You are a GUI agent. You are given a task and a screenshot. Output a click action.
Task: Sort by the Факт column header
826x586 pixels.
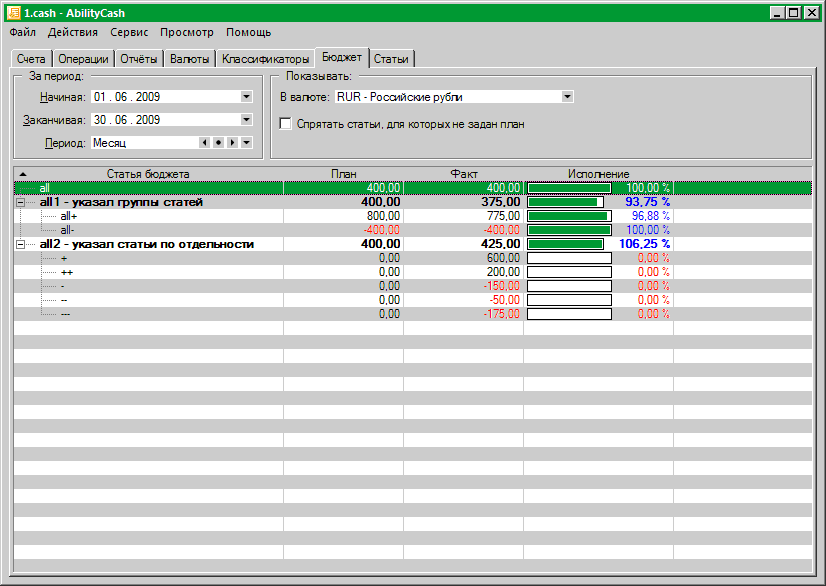[463, 174]
